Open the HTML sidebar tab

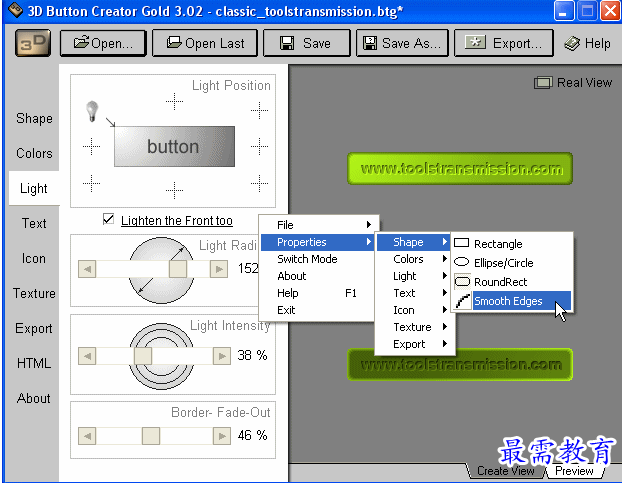point(34,363)
